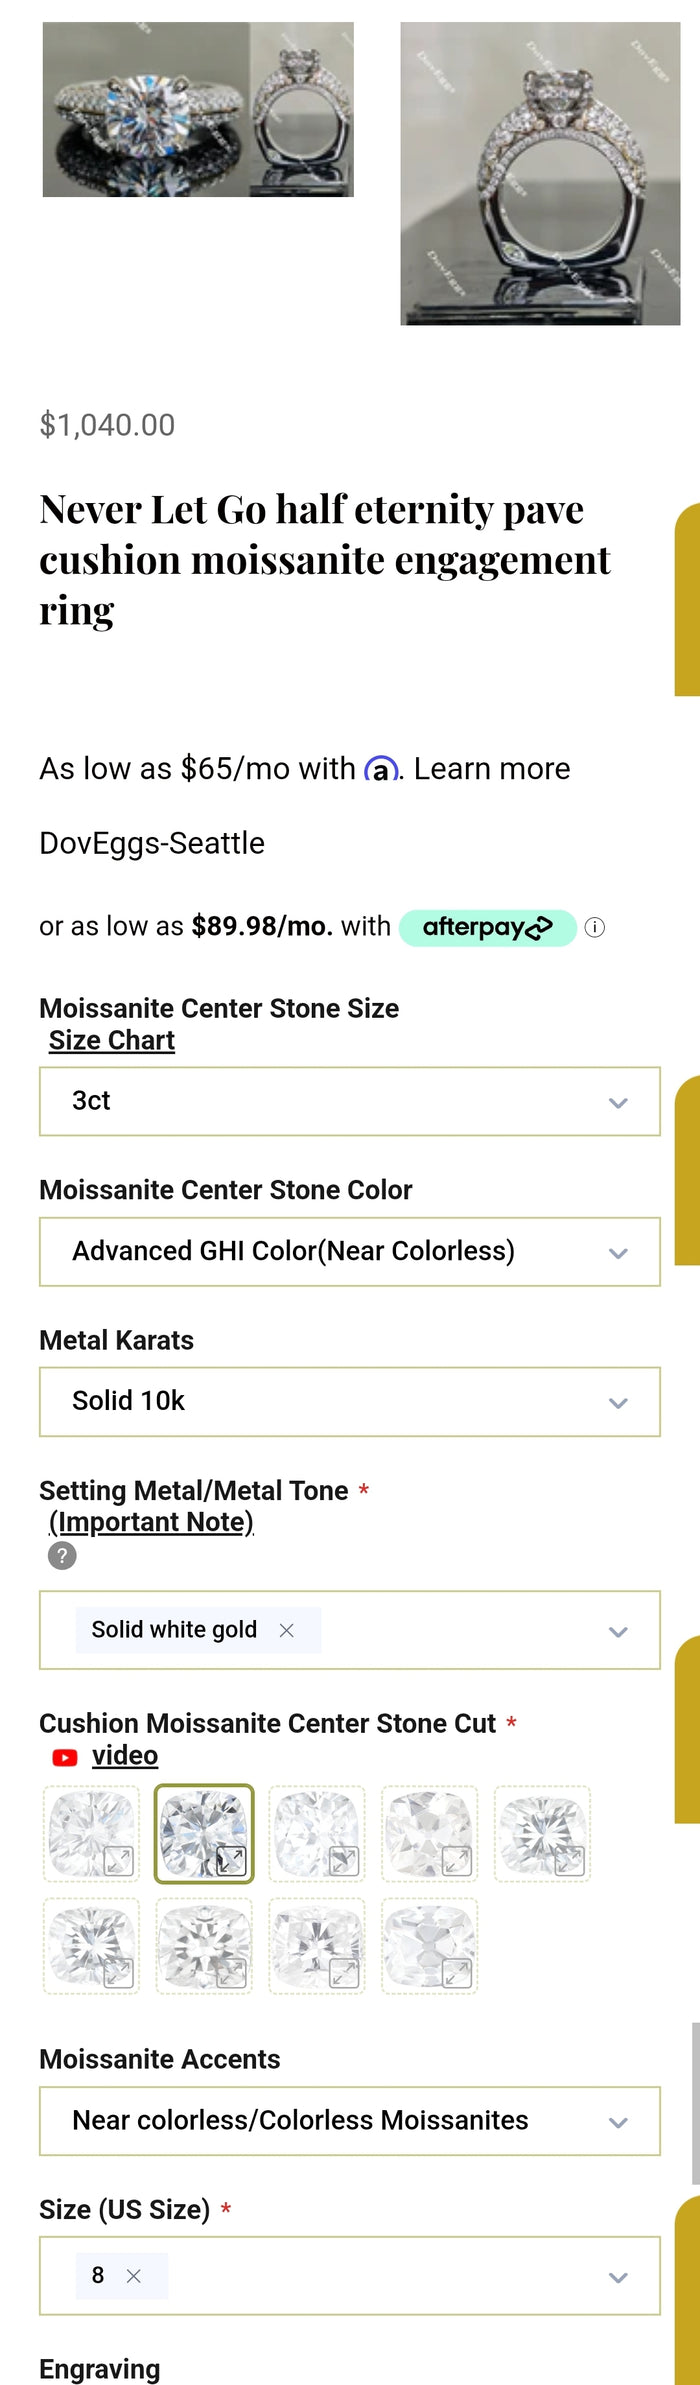The width and height of the screenshot is (700, 2385).
Task: Remove the size 8 selection tag
Action: click(x=134, y=2275)
